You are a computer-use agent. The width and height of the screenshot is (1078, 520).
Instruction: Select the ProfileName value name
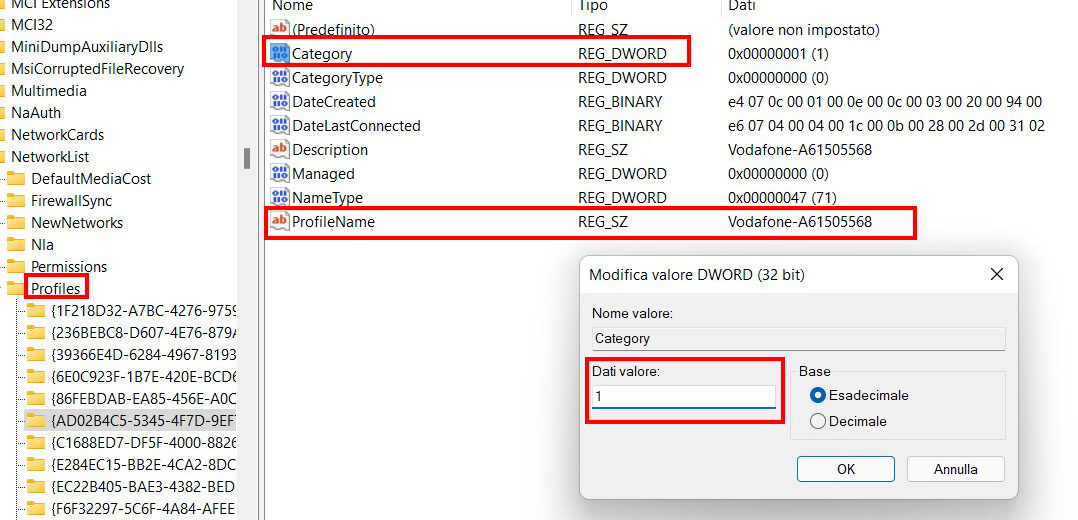333,221
